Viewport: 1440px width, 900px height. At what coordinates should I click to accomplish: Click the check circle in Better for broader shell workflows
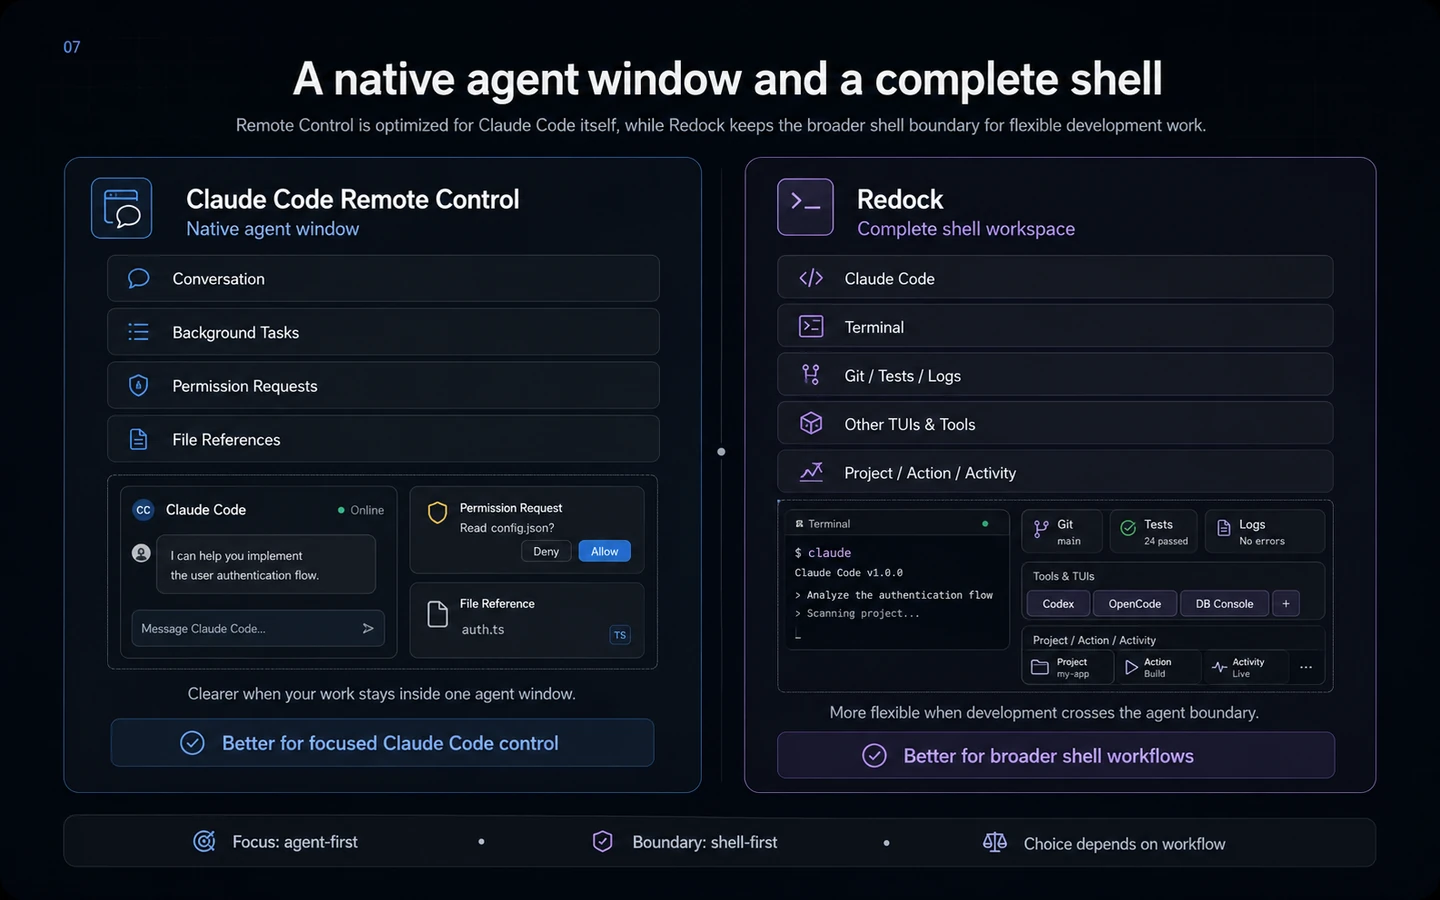tap(874, 756)
